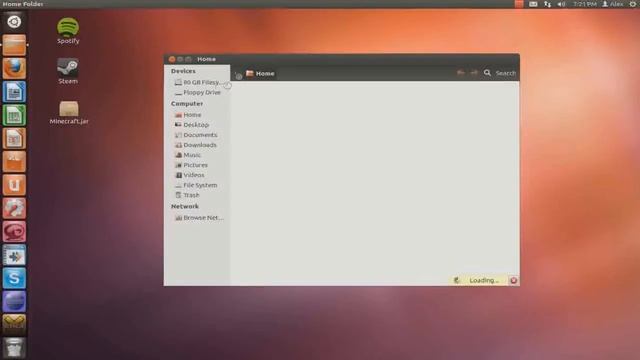Open session gear menu in top panel
Viewport: 640px width, 360px height.
633,4
